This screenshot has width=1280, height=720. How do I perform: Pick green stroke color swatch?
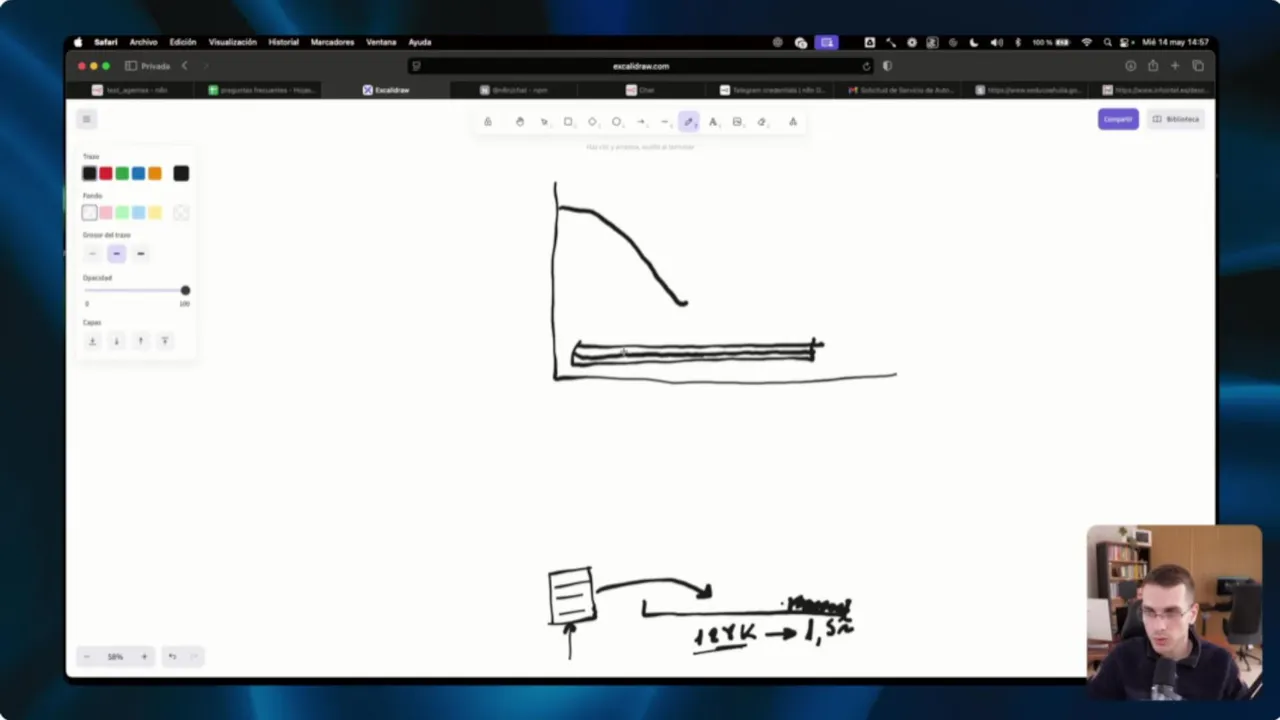pyautogui.click(x=122, y=174)
